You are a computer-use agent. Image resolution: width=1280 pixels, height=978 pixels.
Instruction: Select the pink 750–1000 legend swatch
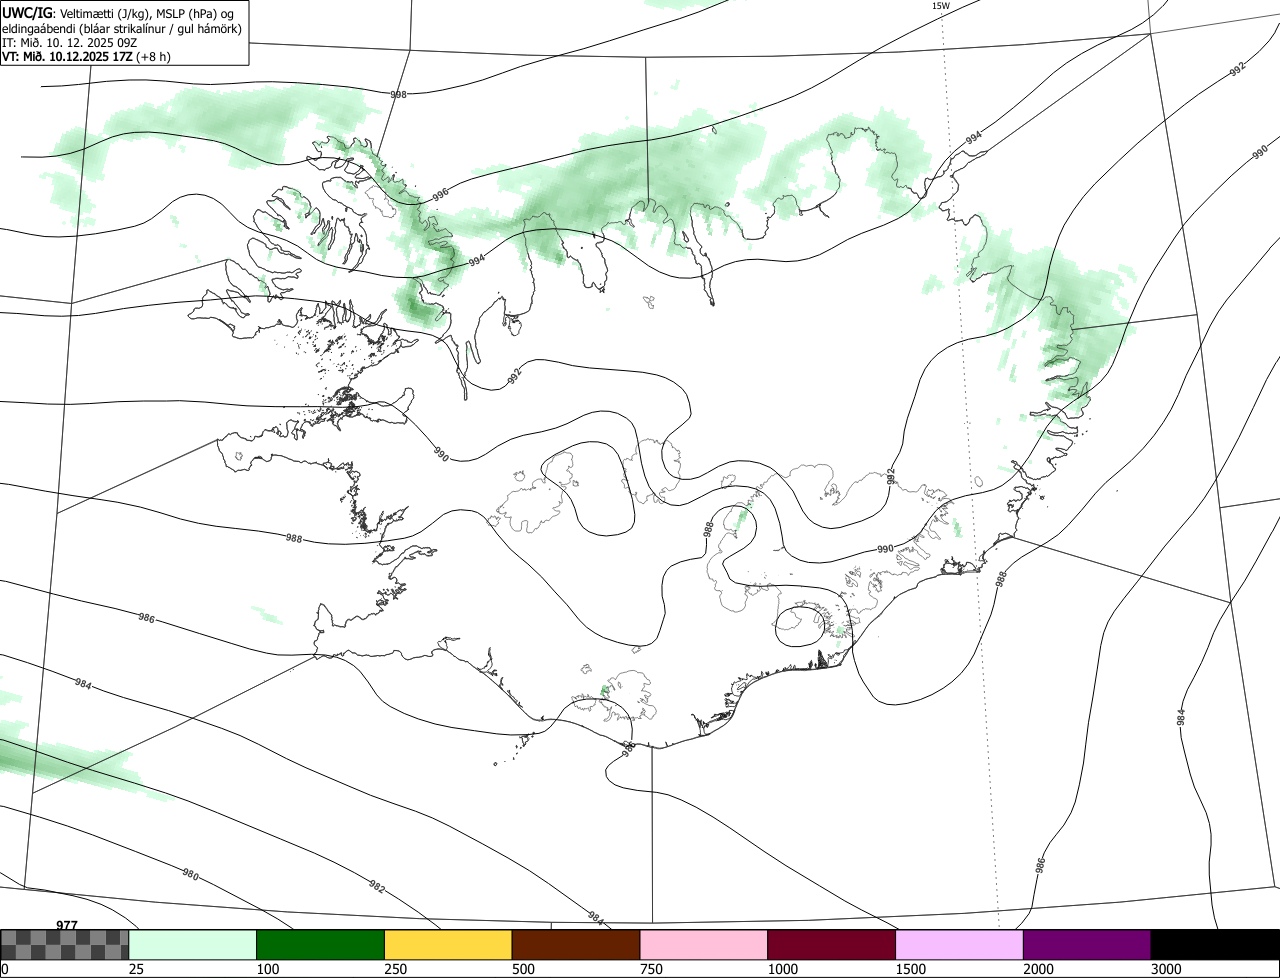704,945
